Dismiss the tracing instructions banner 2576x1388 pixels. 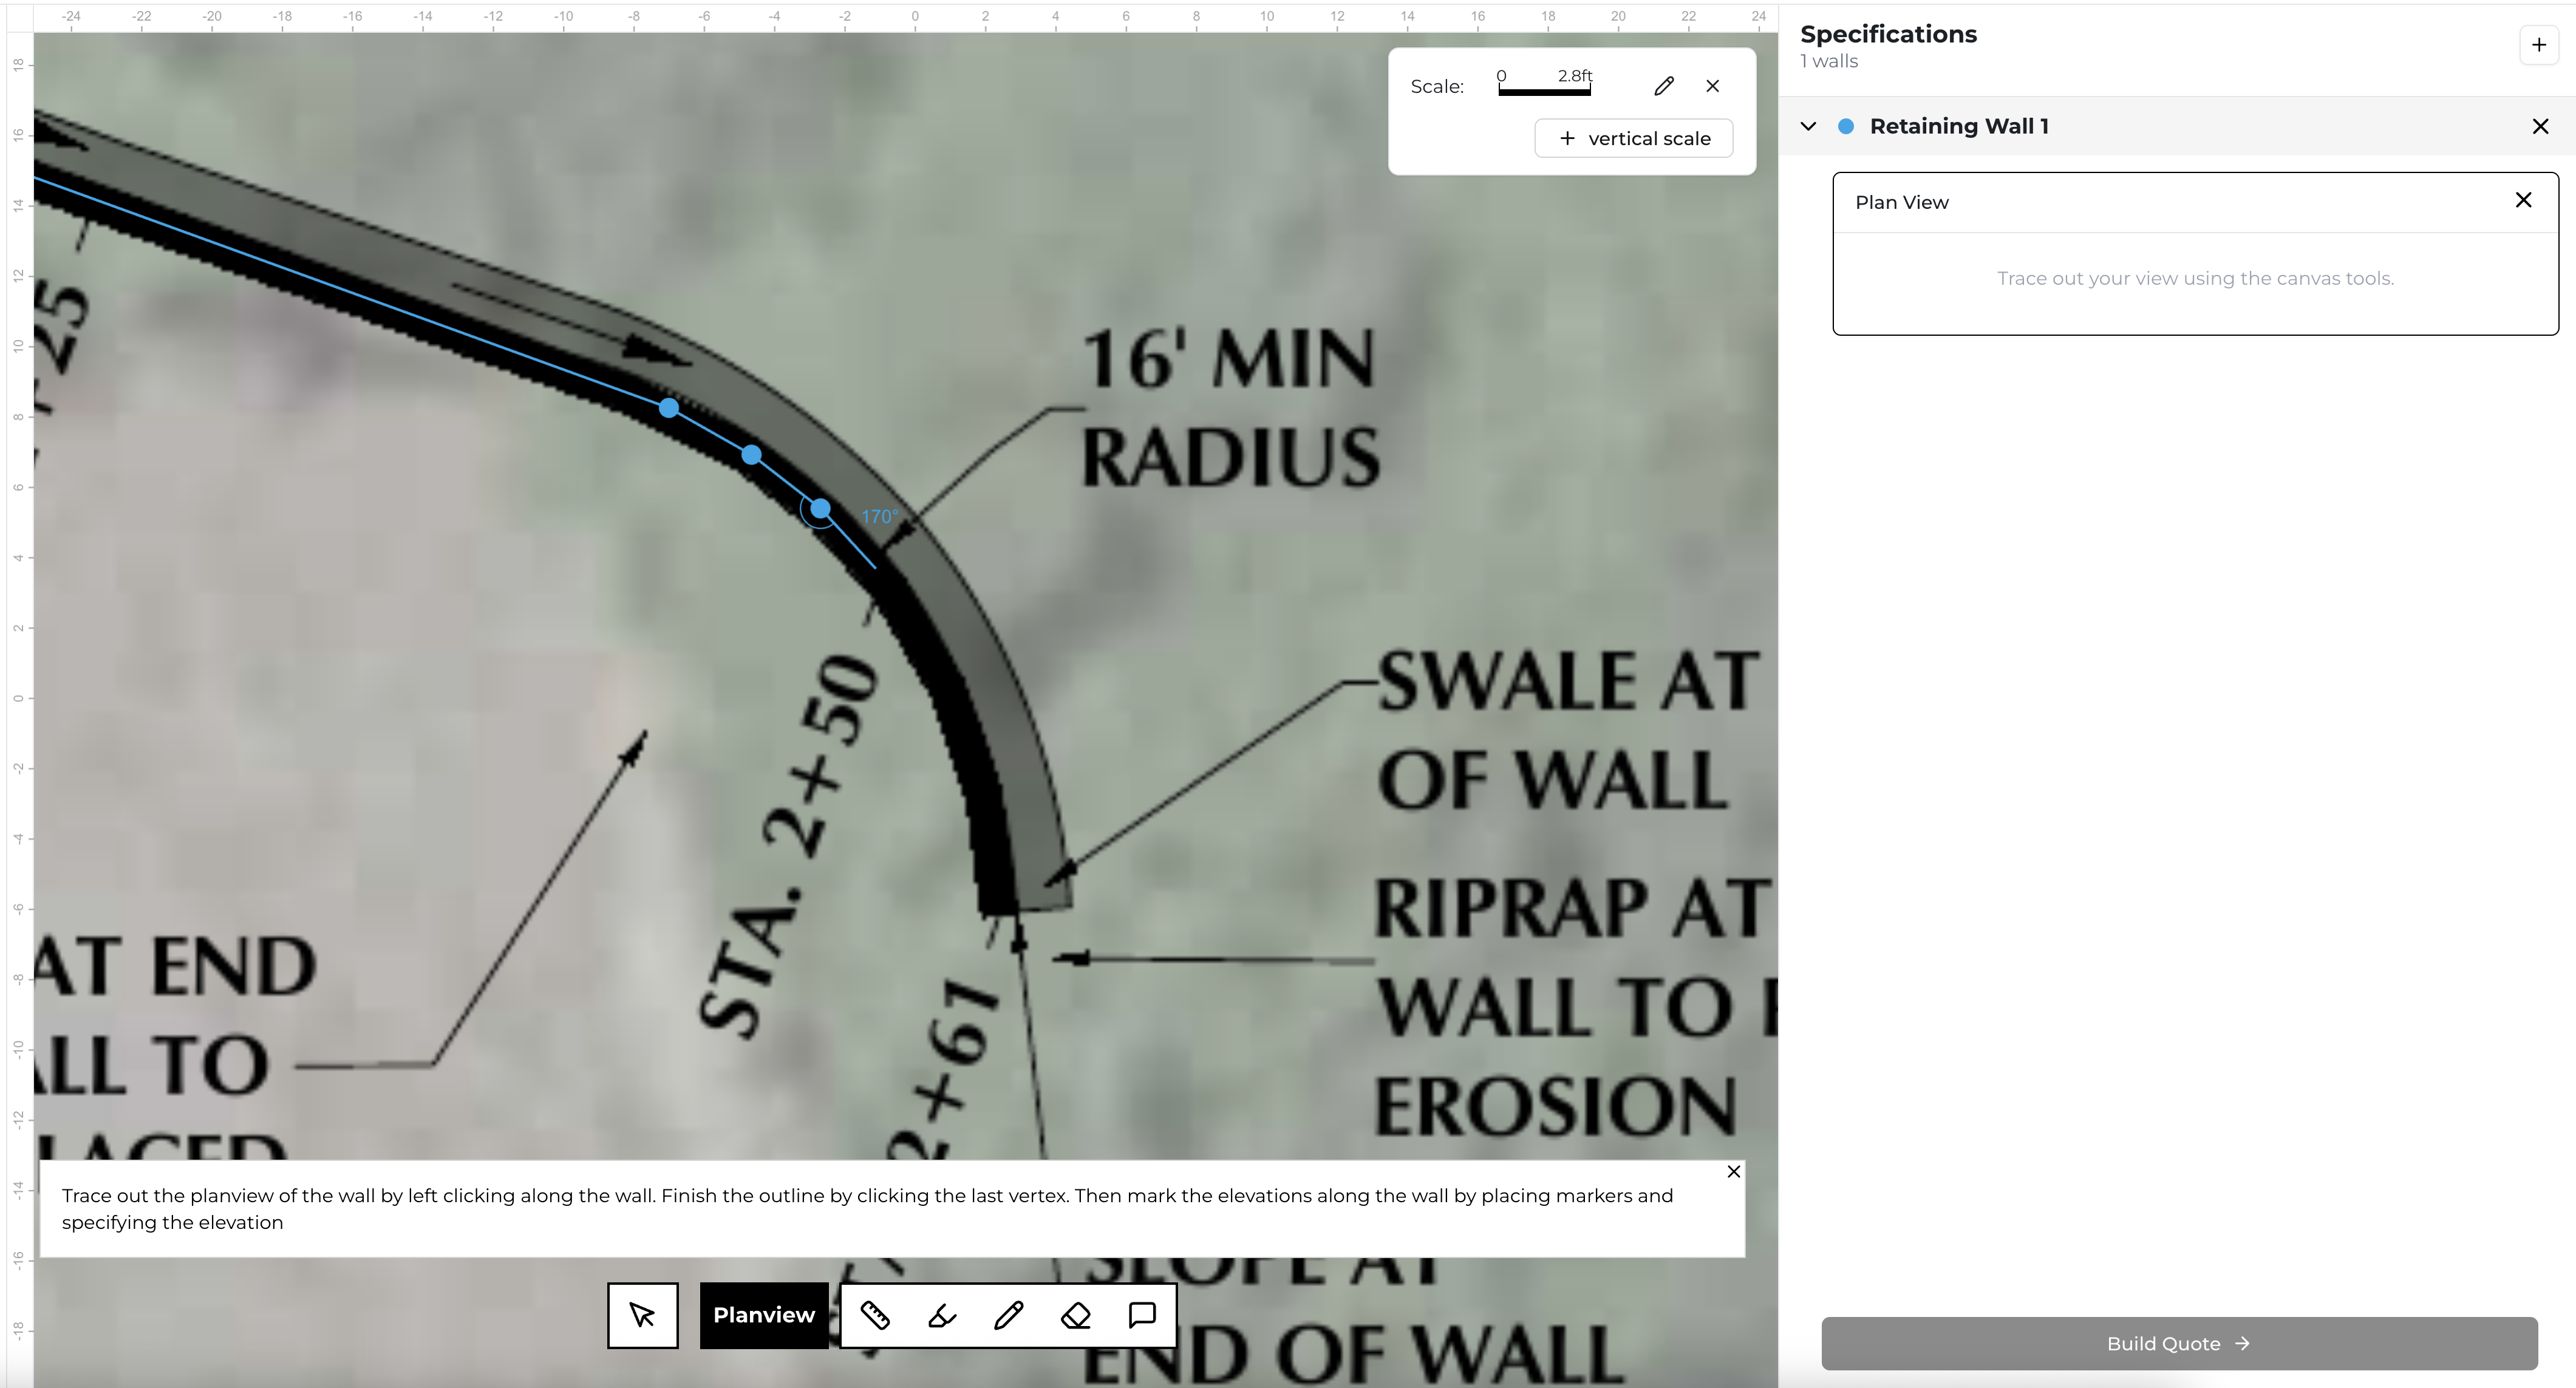coord(1734,1171)
